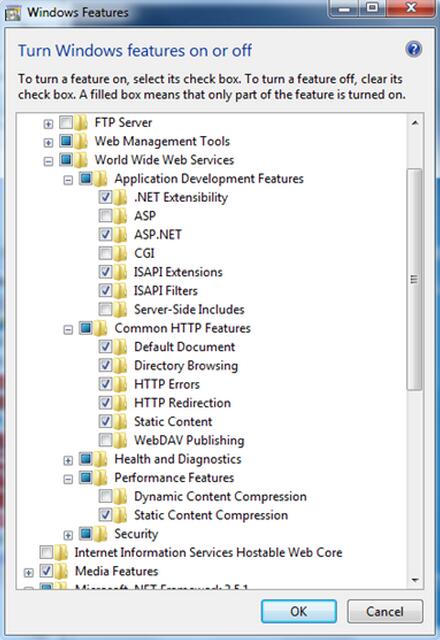Check the Server-Side Includes checkbox
The image size is (440, 640).
[x=106, y=309]
